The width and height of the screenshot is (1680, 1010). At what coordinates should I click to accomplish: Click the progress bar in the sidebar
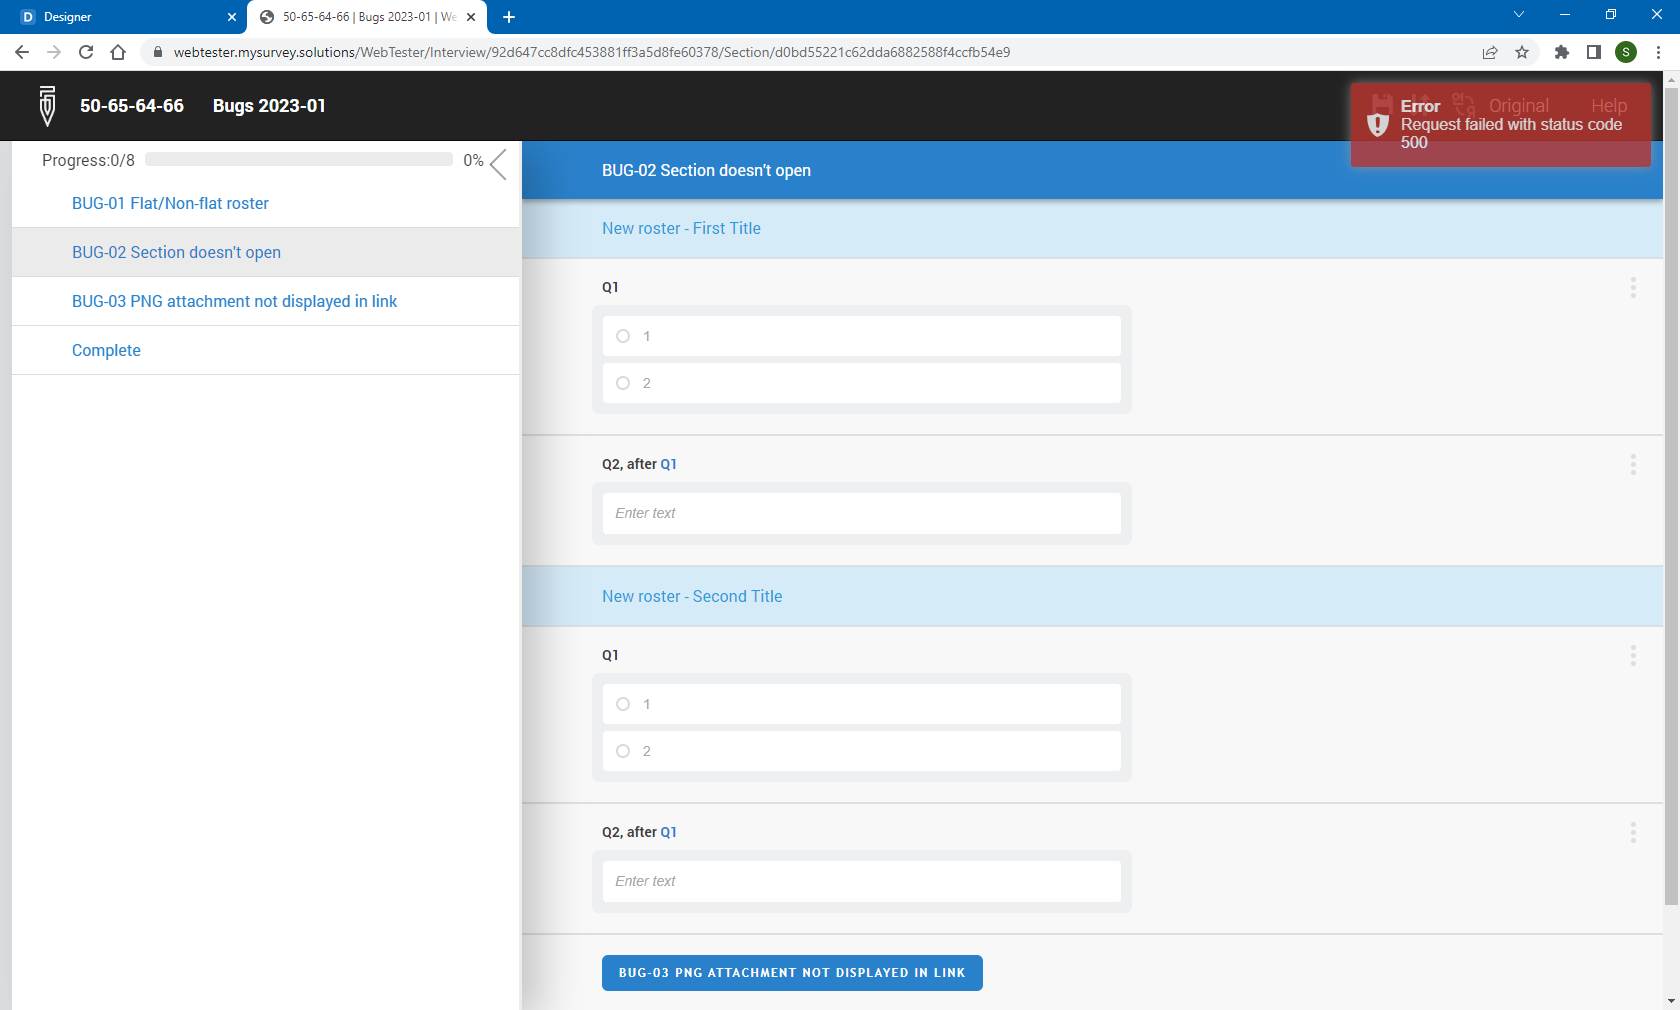[299, 160]
